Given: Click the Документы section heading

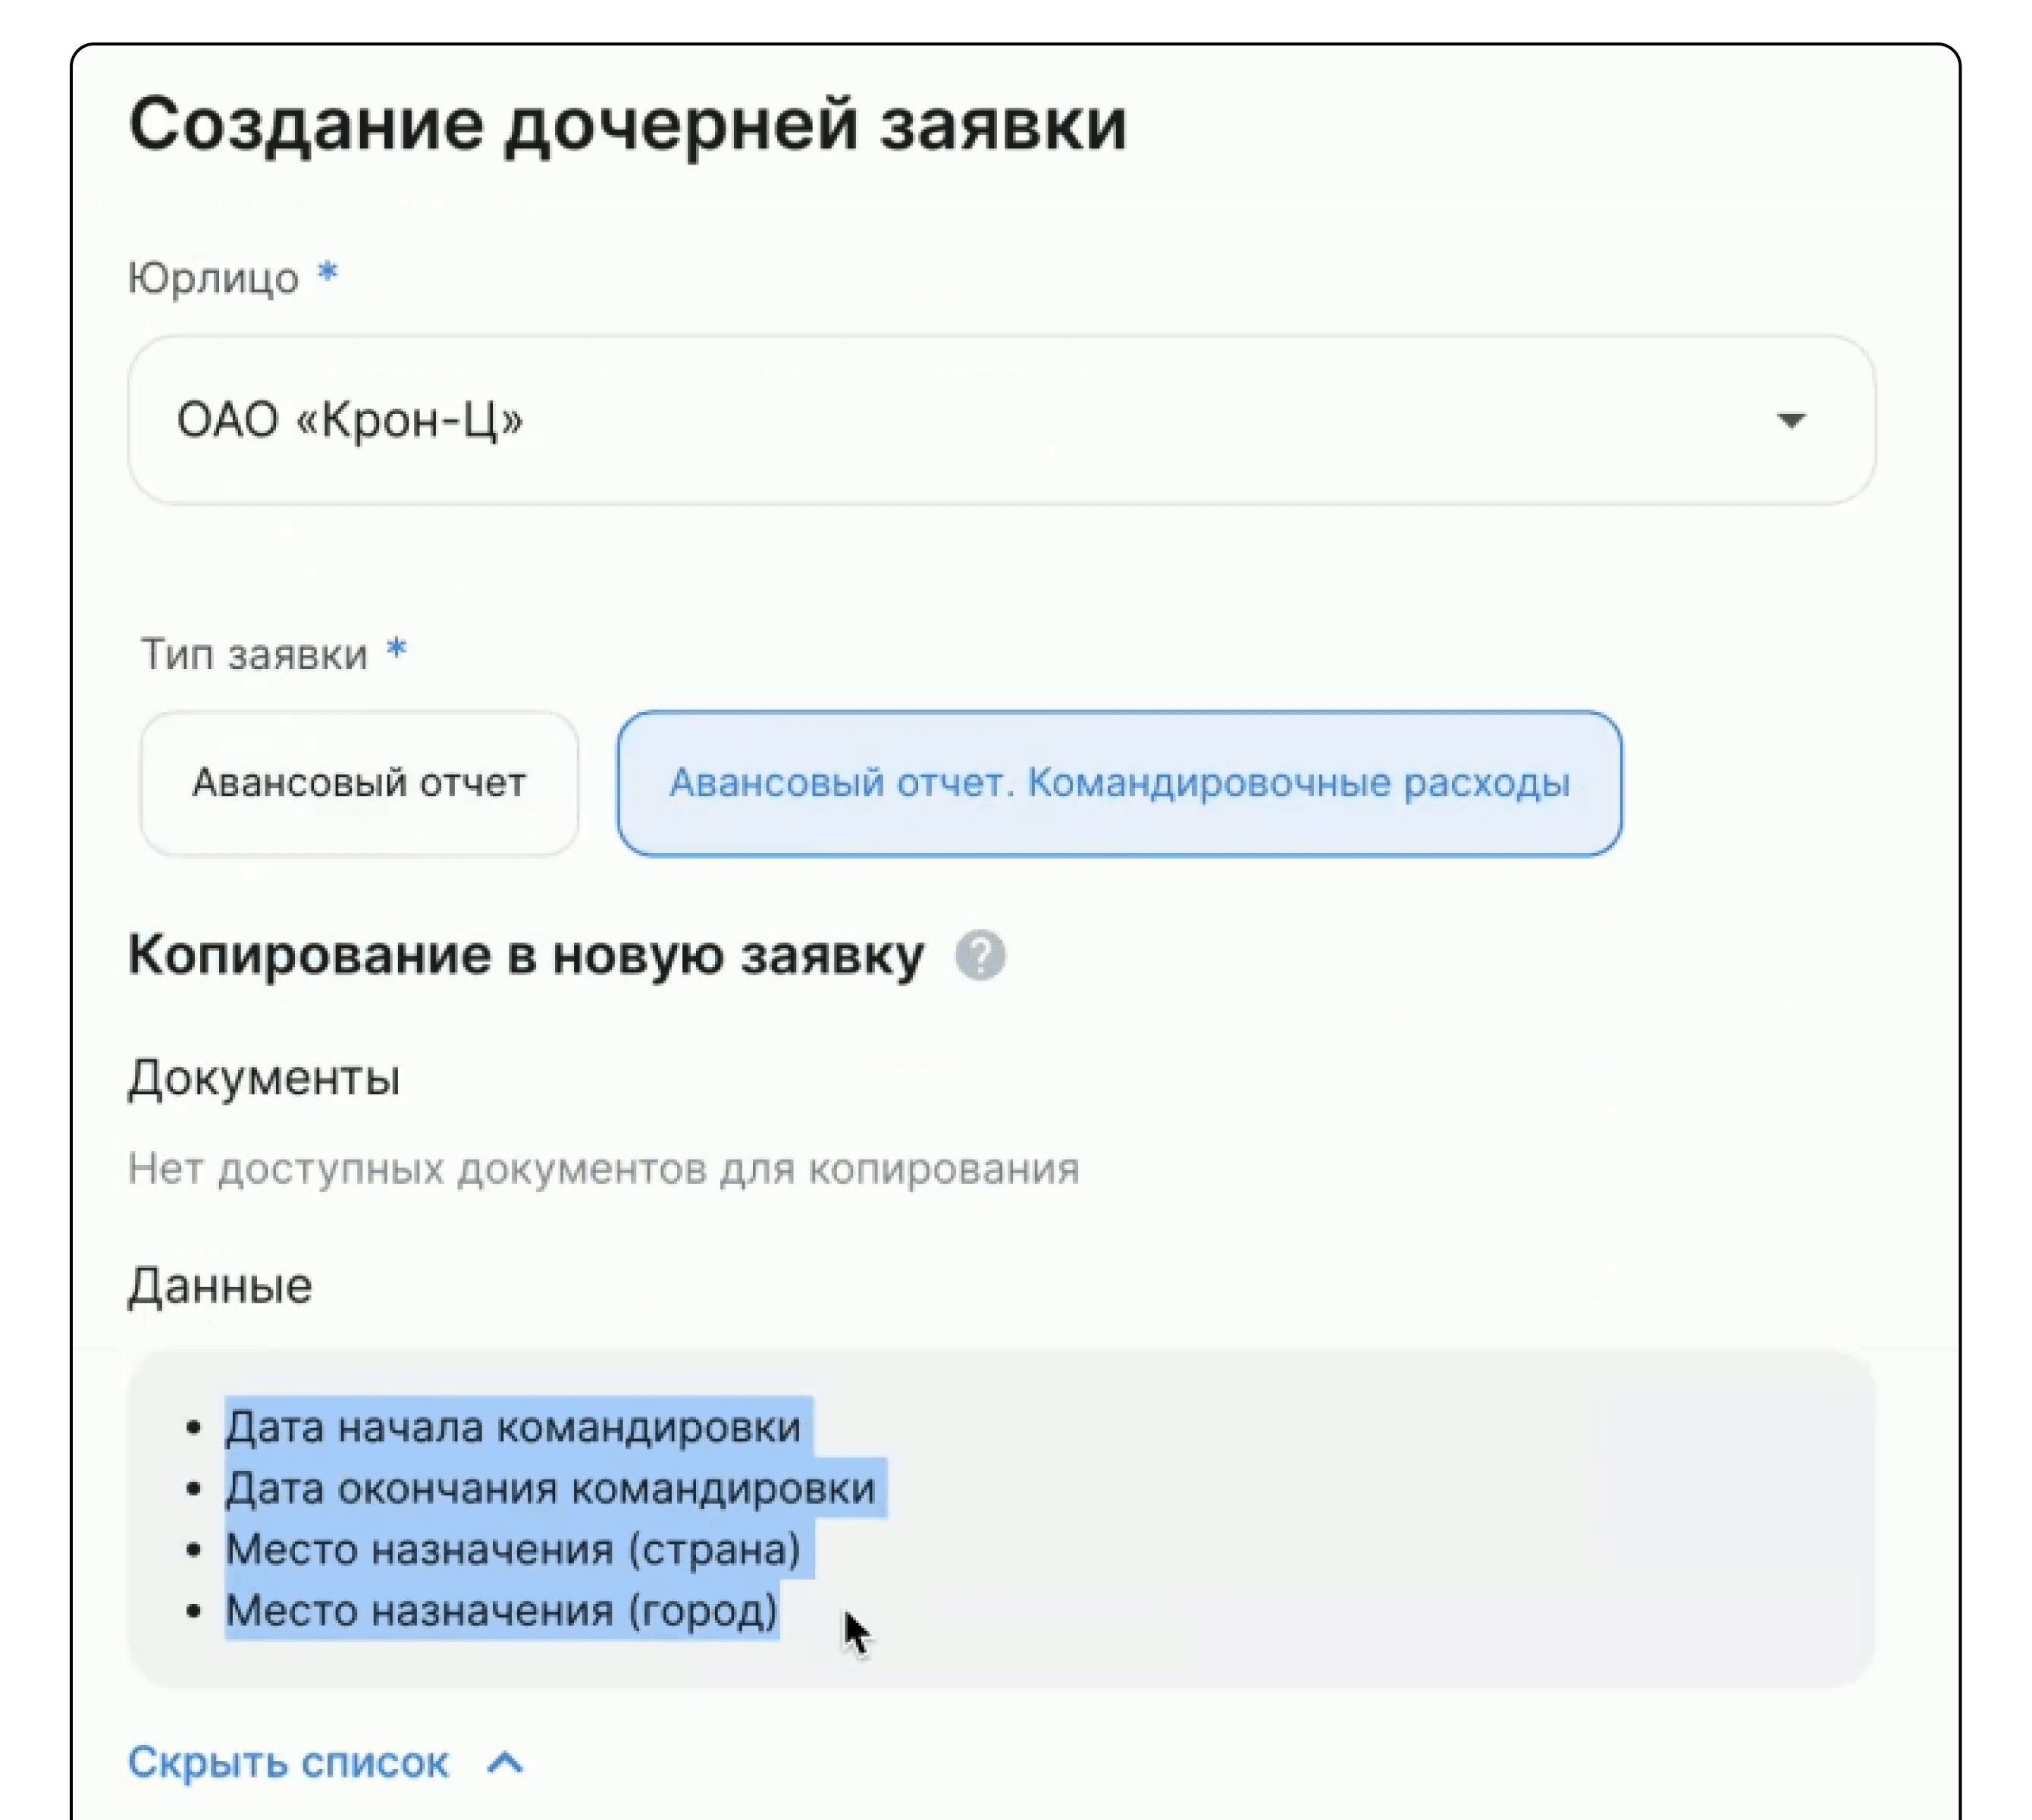Looking at the screenshot, I should point(264,1078).
